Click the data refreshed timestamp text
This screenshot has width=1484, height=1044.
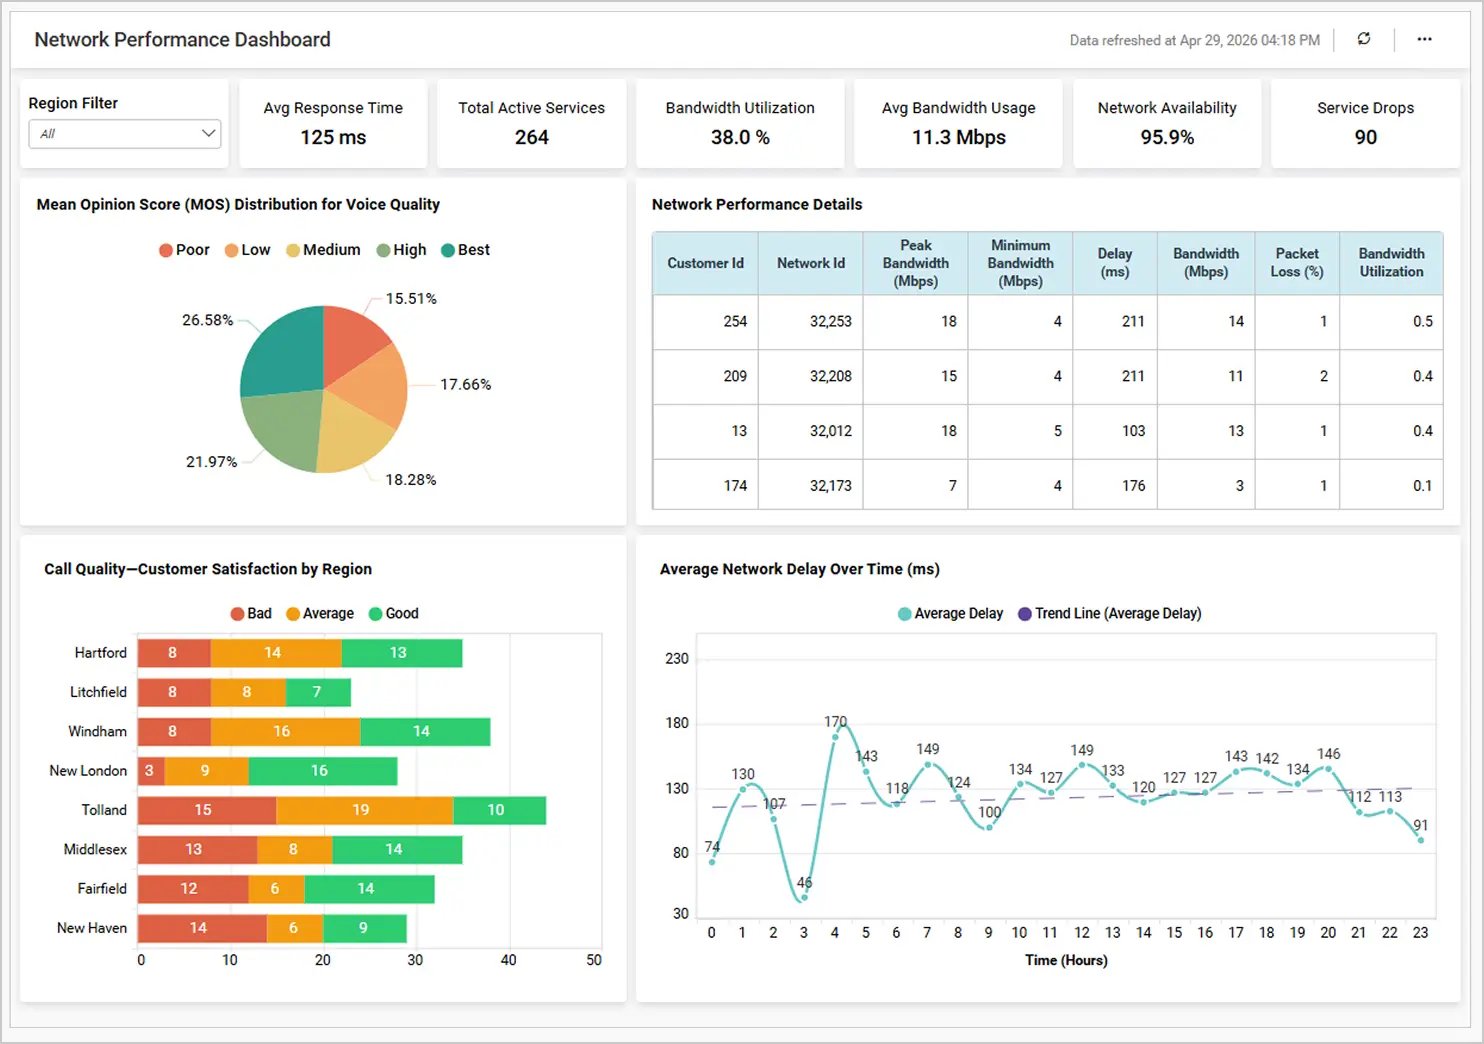tap(1195, 40)
